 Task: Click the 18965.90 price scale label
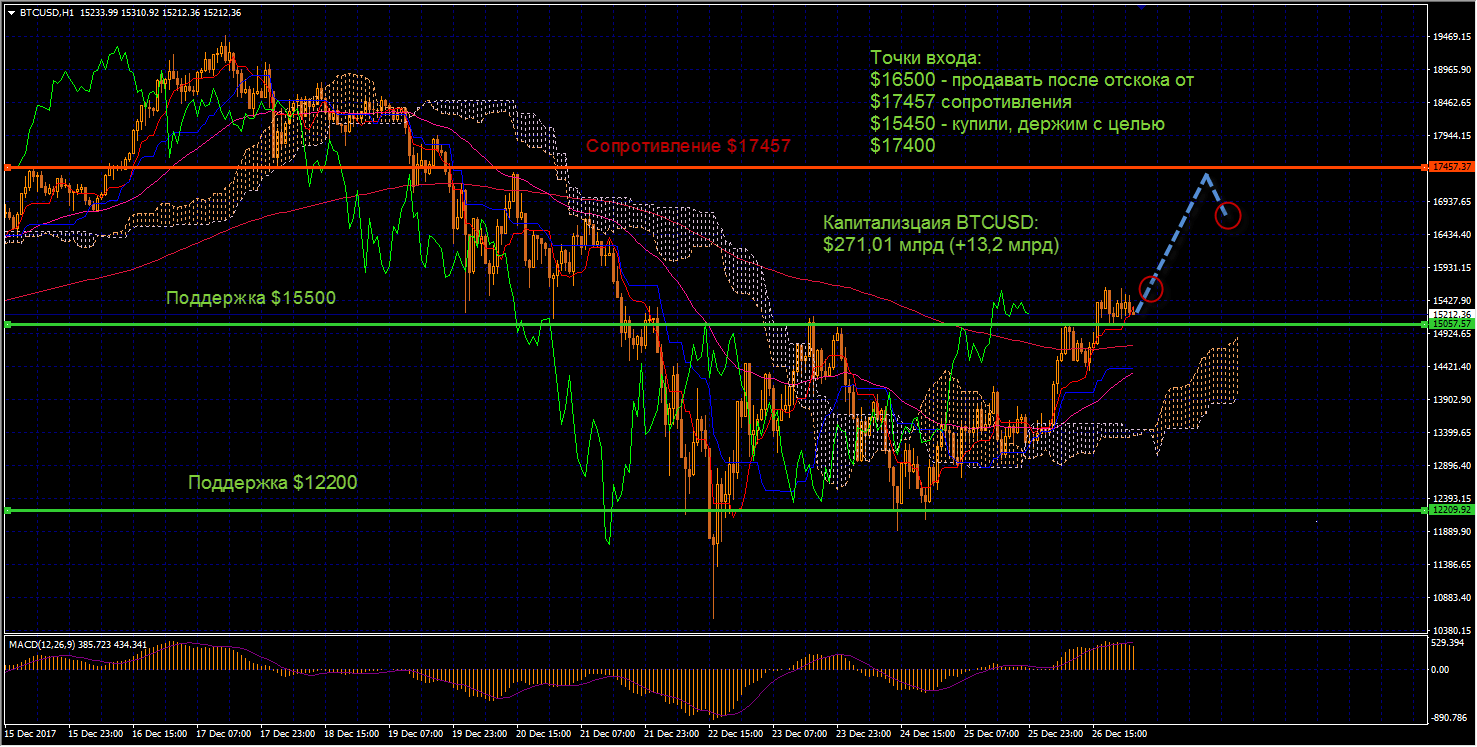pos(1451,69)
